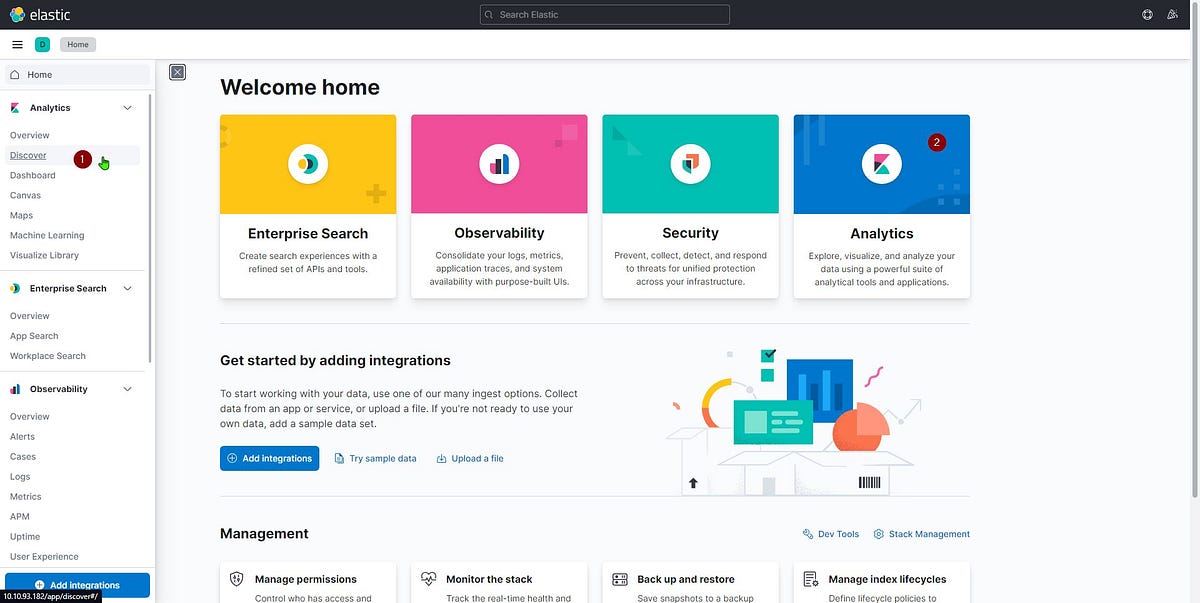Open the user profile avatar icon
This screenshot has height=603, width=1200.
tap(1172, 14)
